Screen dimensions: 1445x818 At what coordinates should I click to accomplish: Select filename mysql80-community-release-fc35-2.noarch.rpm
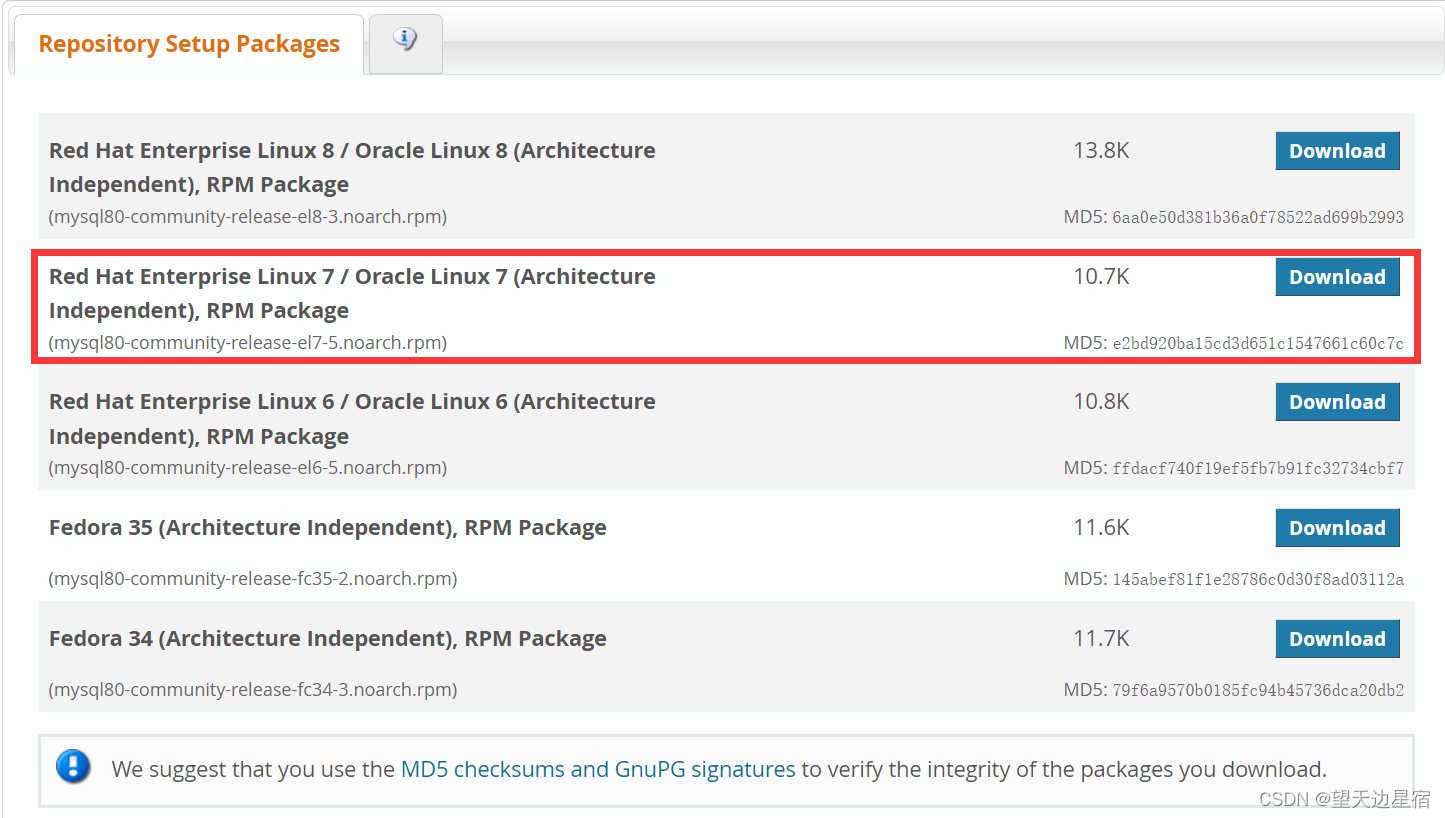[x=253, y=579]
